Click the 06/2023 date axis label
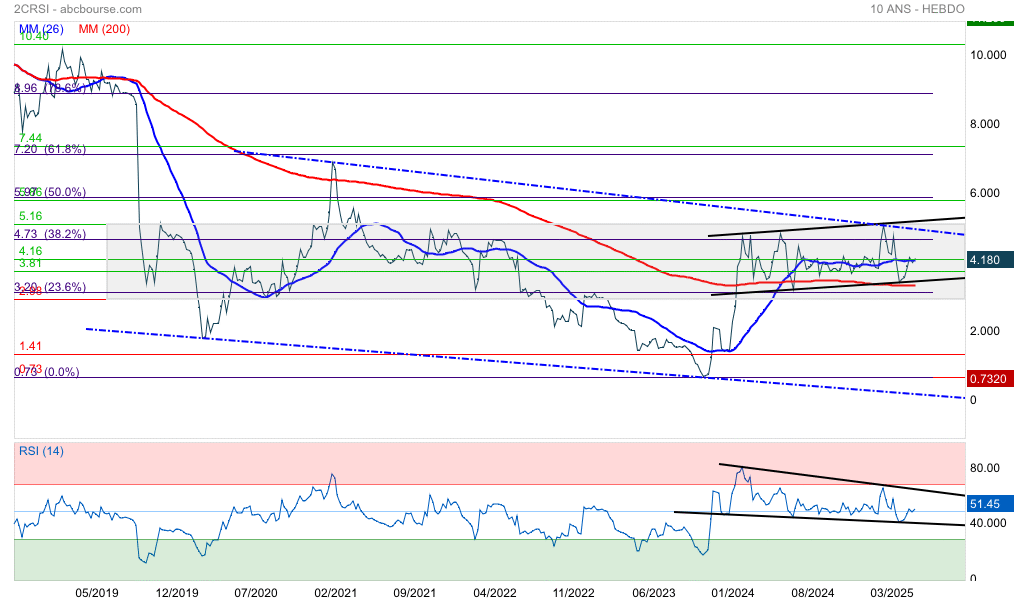The image size is (1014, 603). [654, 593]
